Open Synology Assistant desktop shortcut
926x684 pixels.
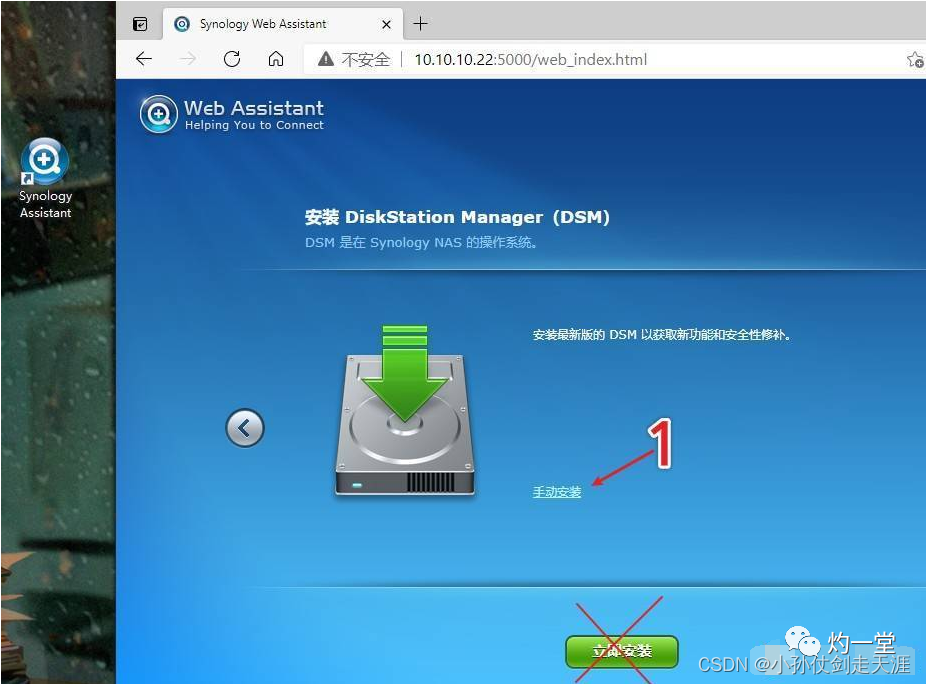point(45,178)
